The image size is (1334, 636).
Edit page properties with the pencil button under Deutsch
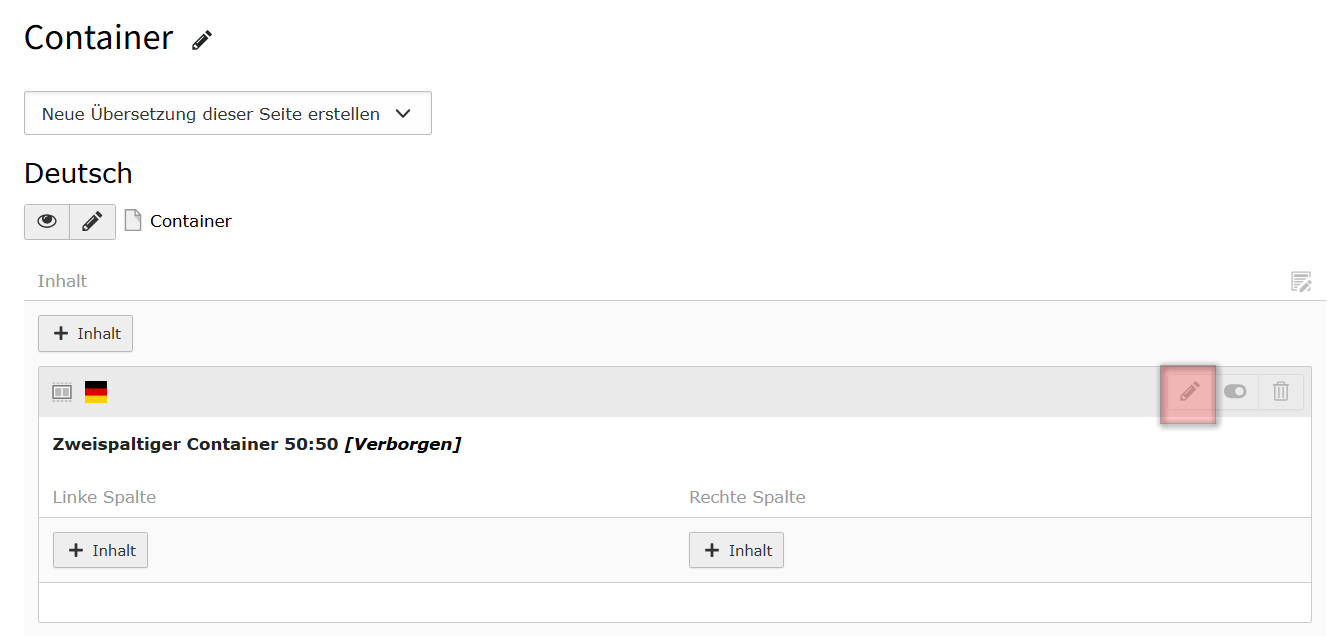(92, 222)
